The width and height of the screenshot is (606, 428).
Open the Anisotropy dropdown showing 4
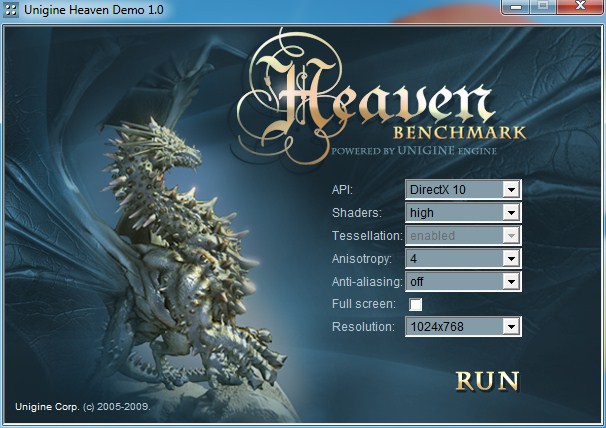point(463,259)
